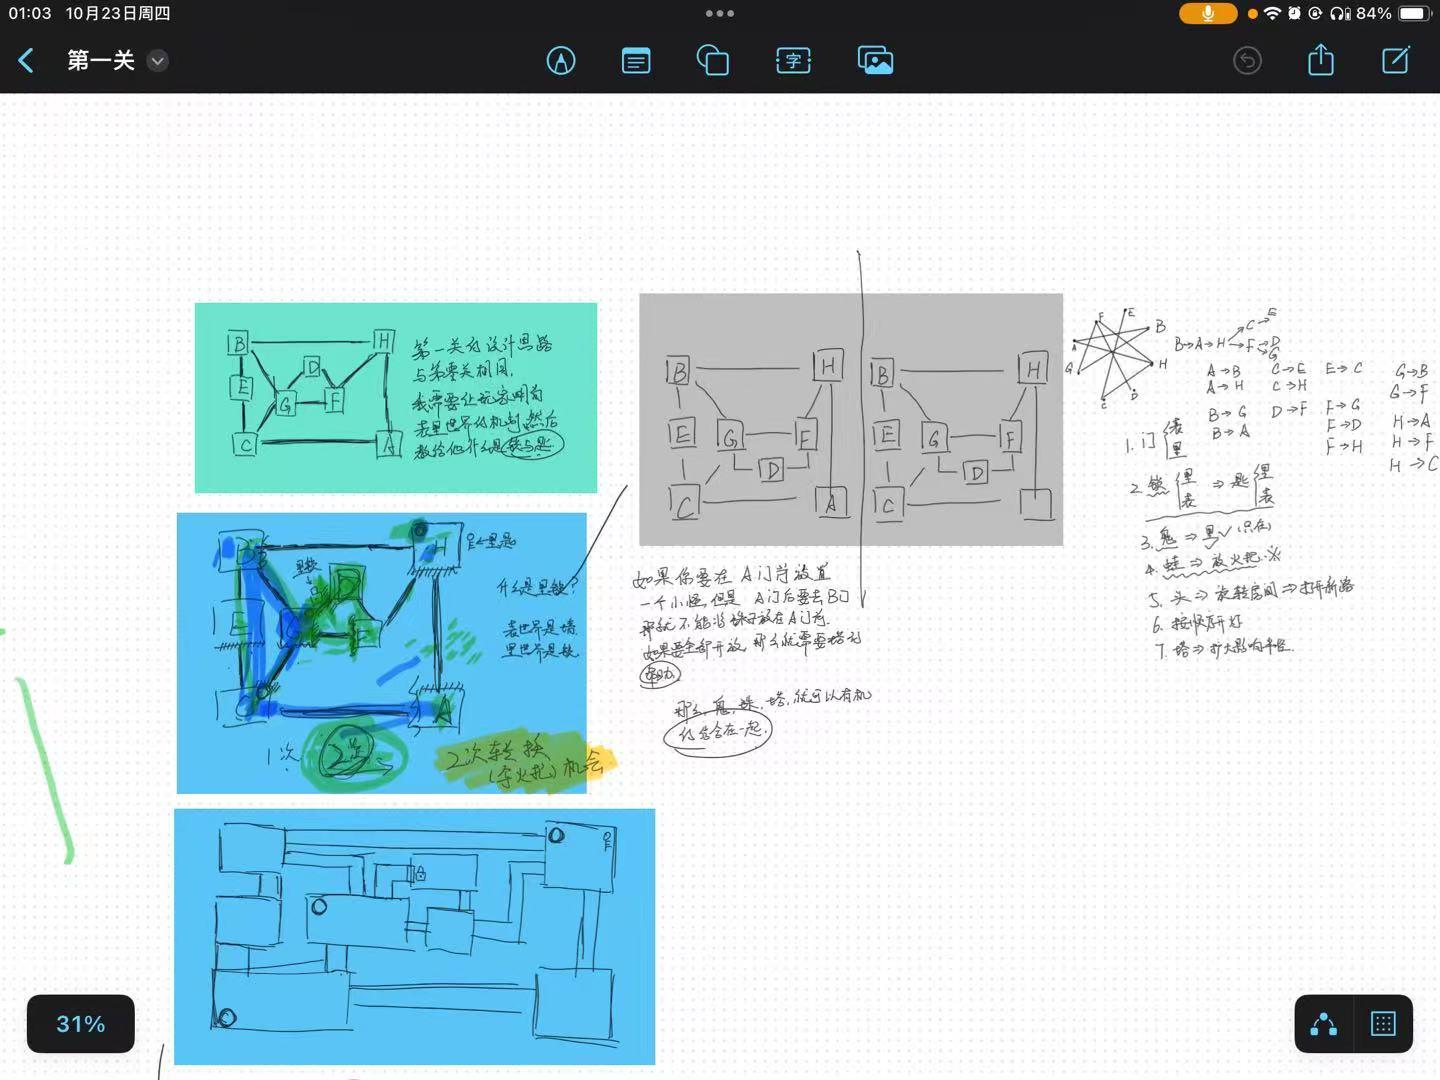Tap the orange microphone indicator pill
The image size is (1440, 1080).
1208,14
